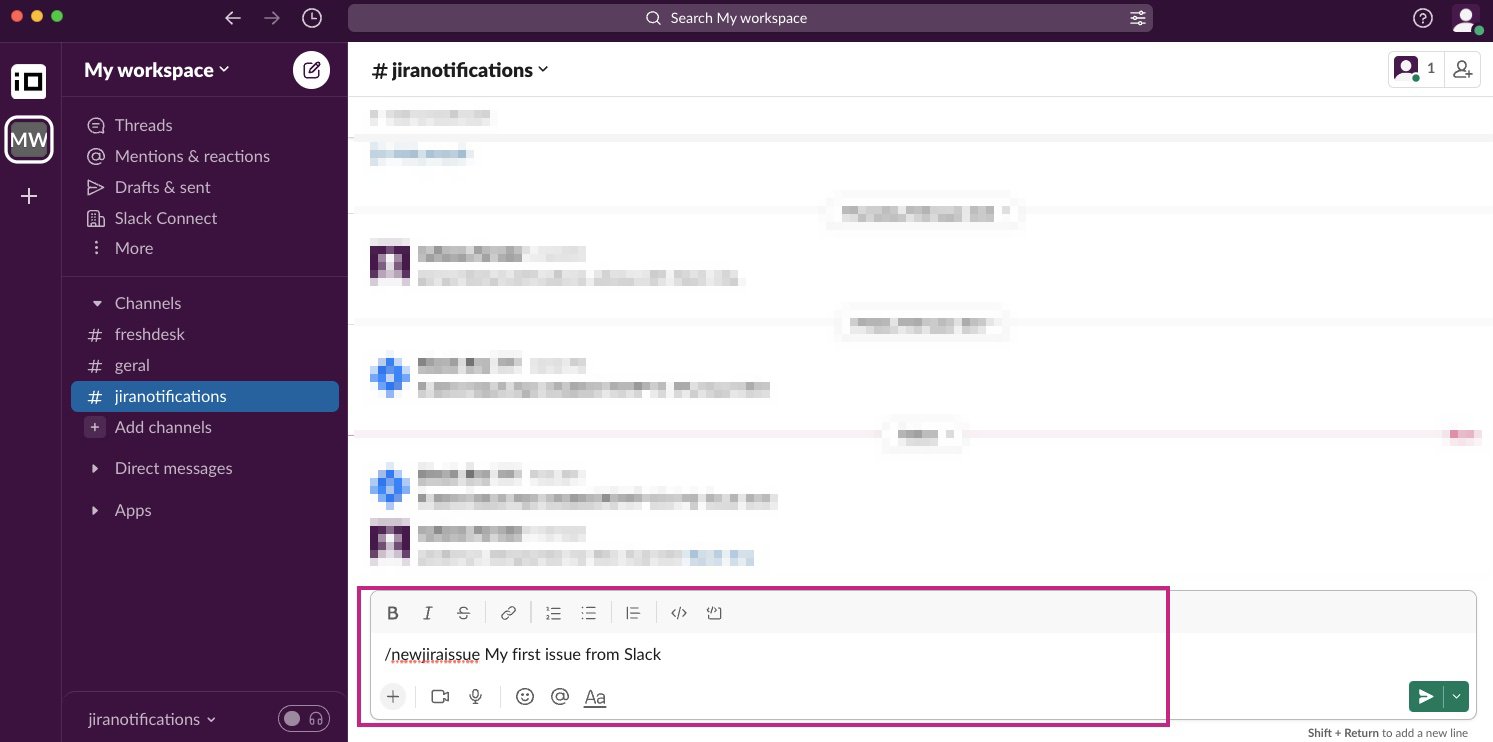Open My workspace dropdown menu
This screenshot has height=742, width=1493.
click(156, 70)
